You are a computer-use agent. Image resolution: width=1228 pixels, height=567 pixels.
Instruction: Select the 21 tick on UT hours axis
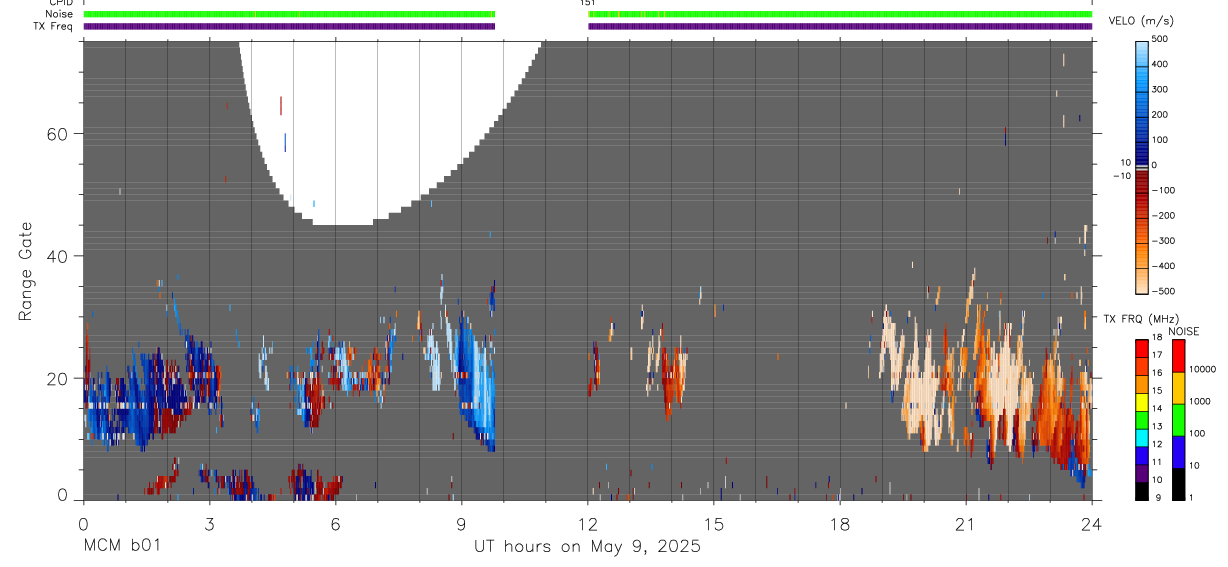point(966,523)
